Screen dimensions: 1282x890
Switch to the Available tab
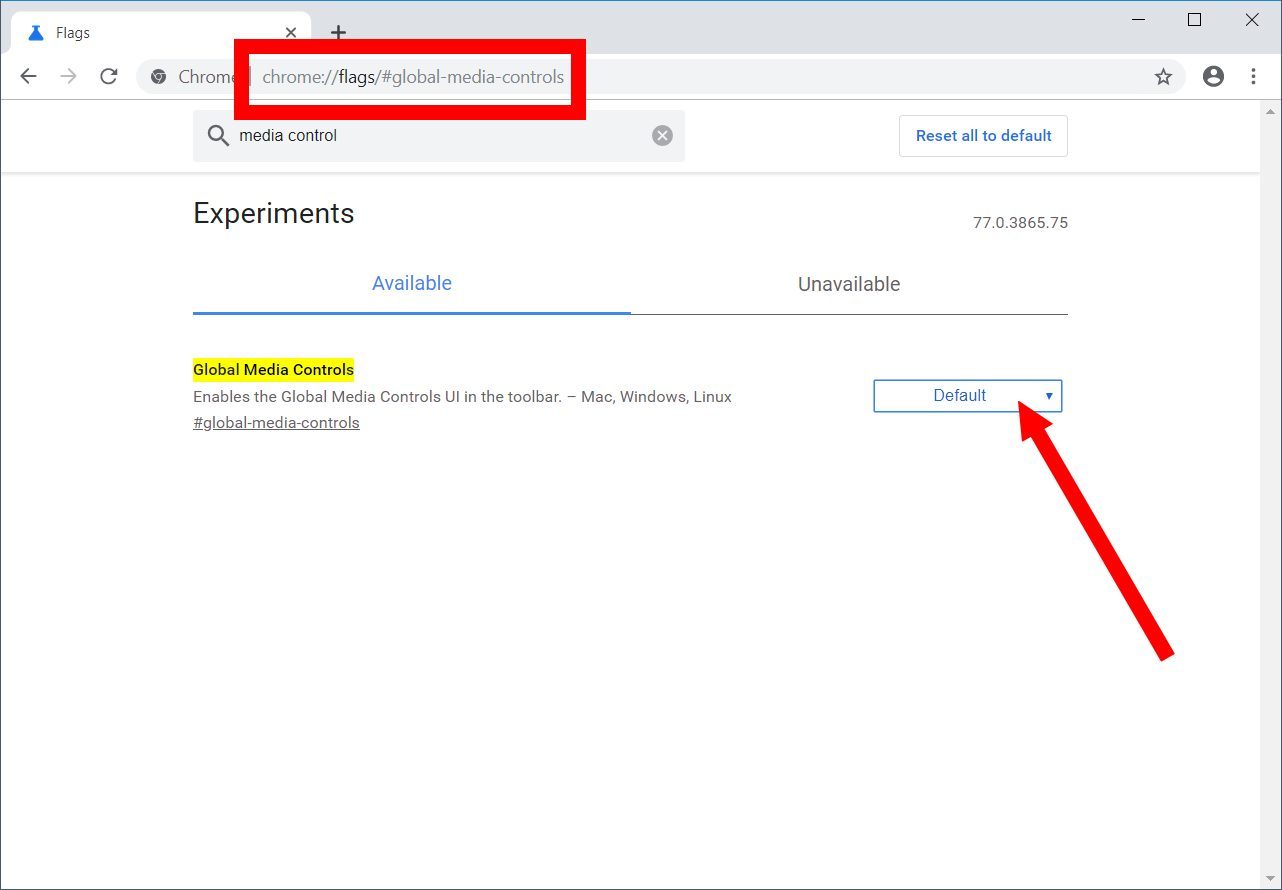[412, 284]
